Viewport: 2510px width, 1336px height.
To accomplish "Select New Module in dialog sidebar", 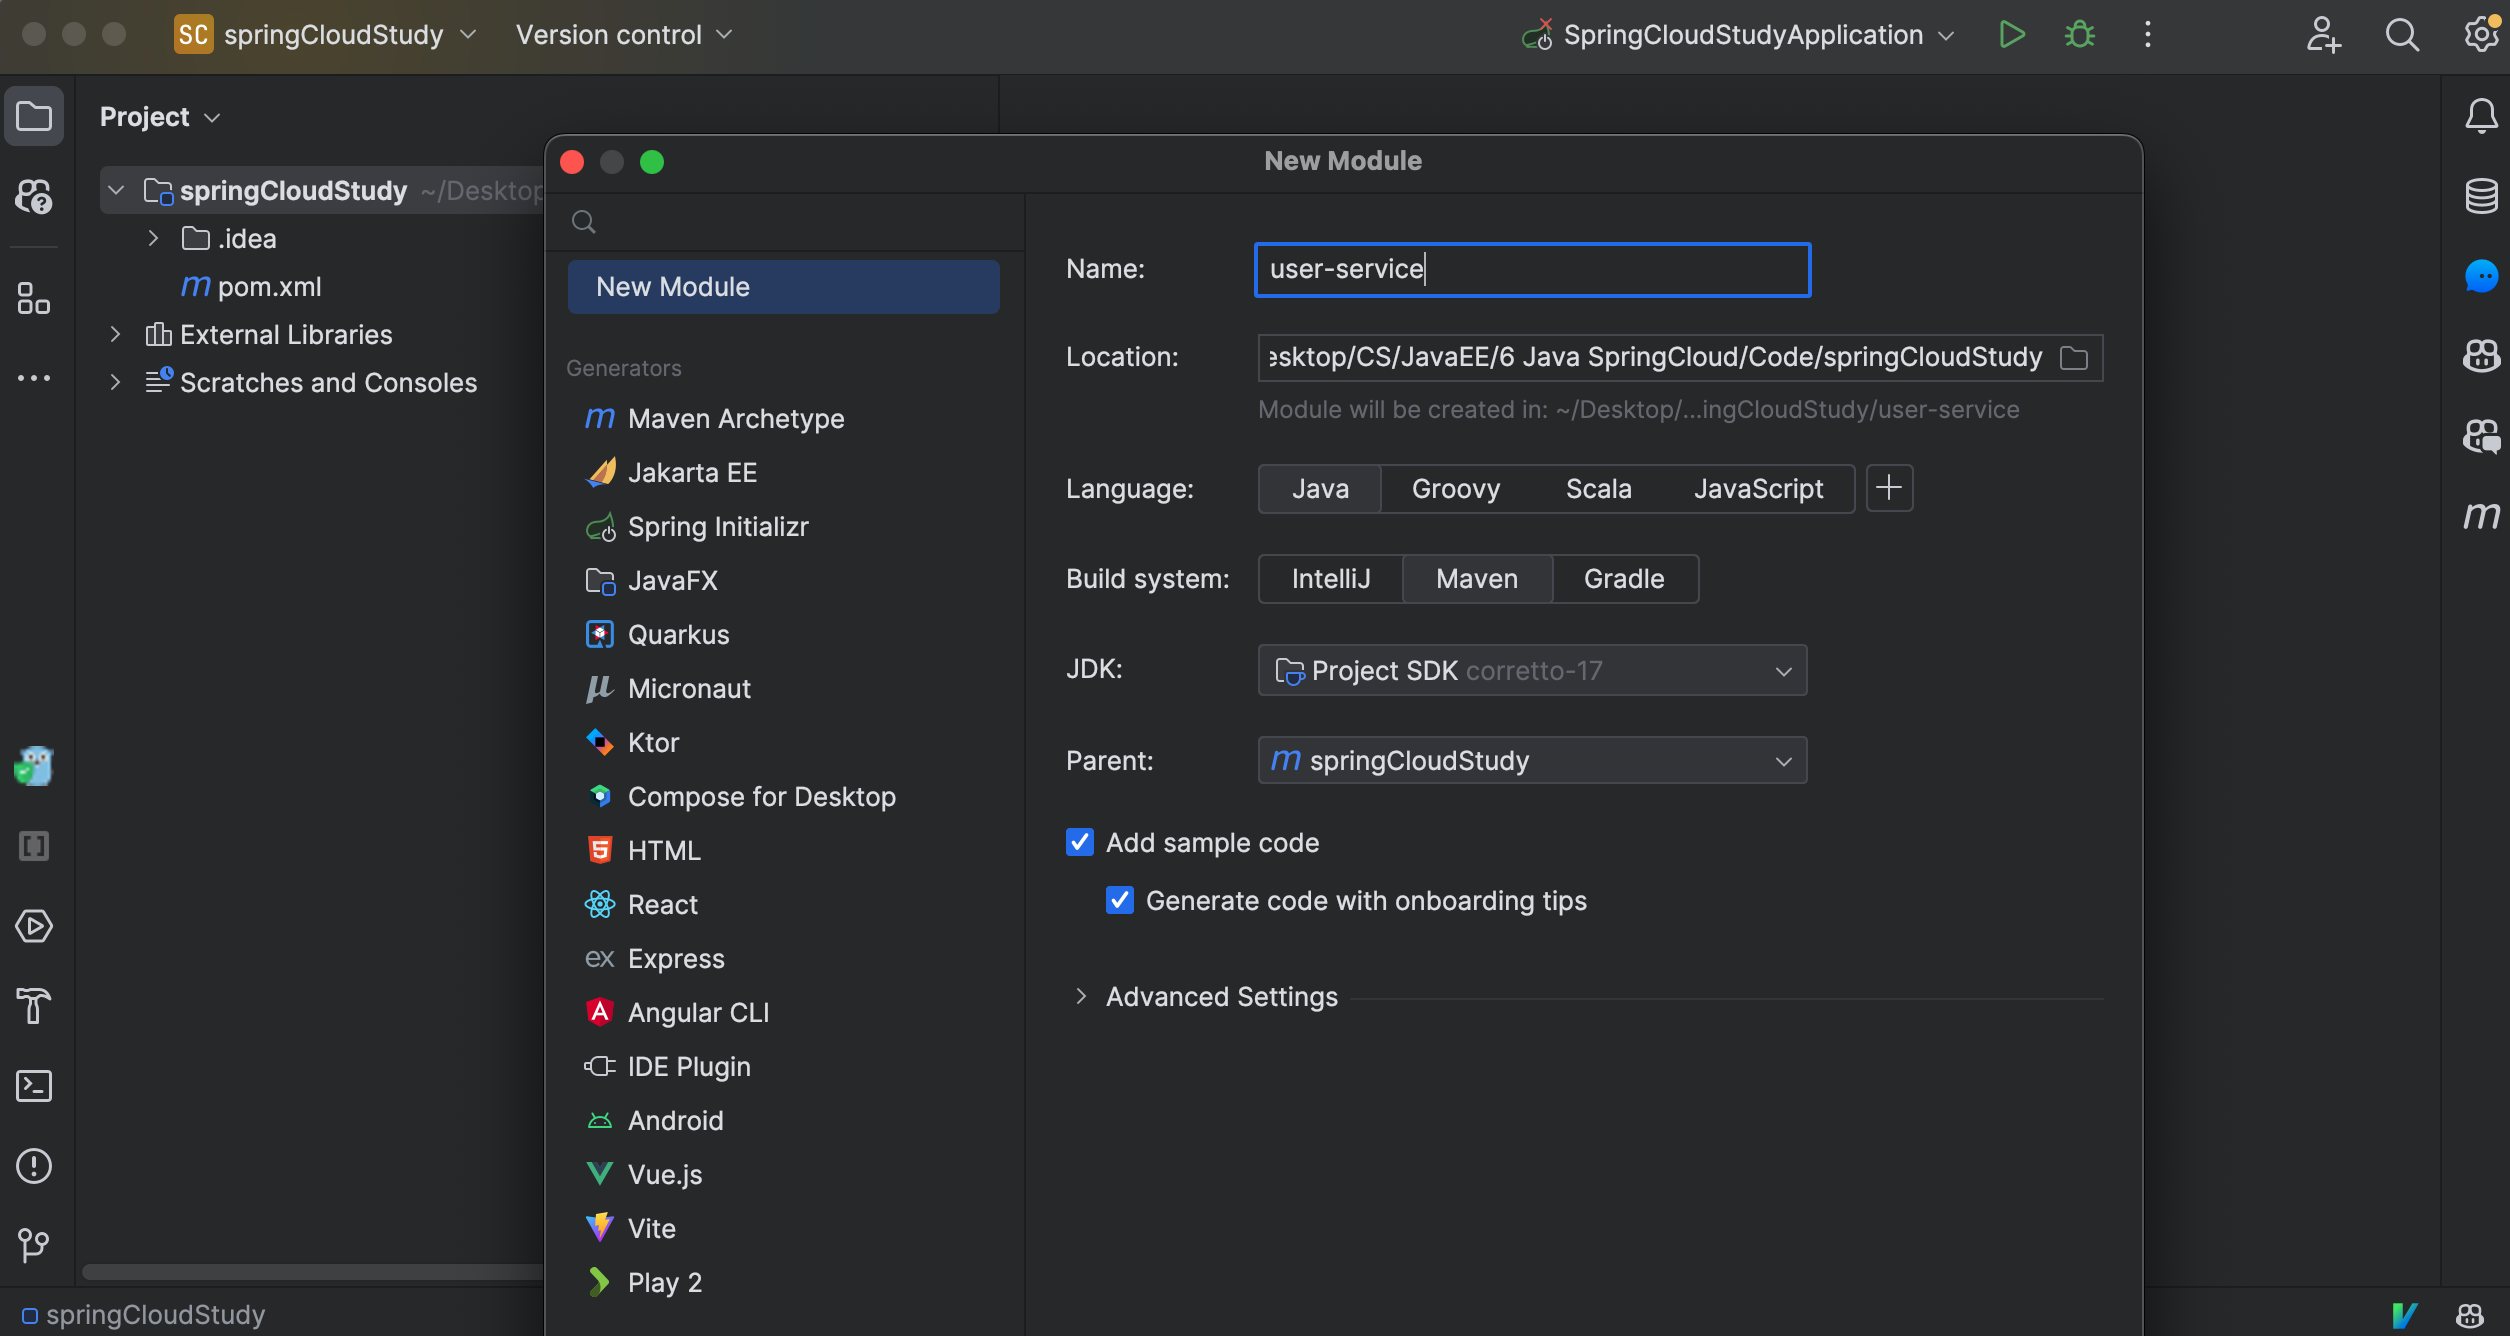I will (783, 287).
